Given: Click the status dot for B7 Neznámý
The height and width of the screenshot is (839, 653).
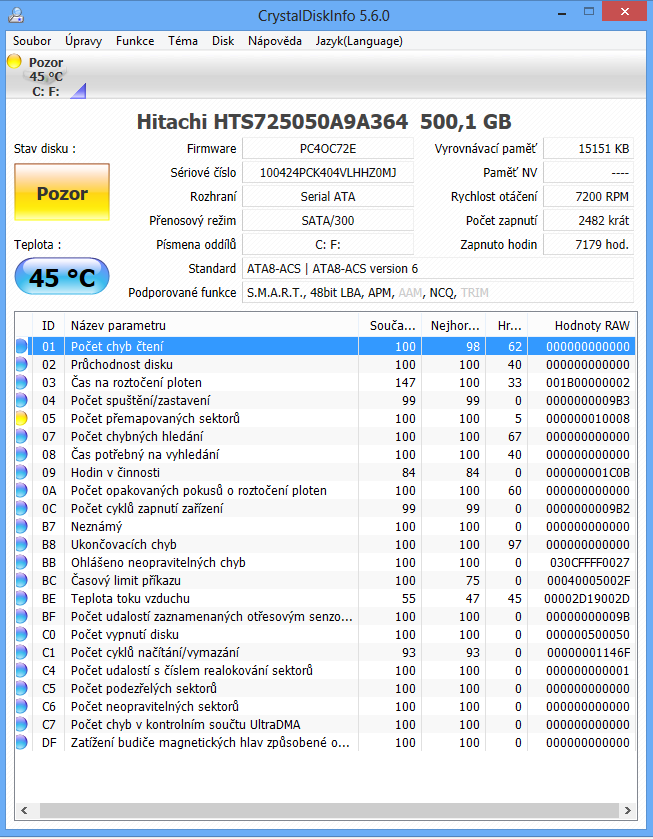Looking at the screenshot, I should tap(21, 527).
